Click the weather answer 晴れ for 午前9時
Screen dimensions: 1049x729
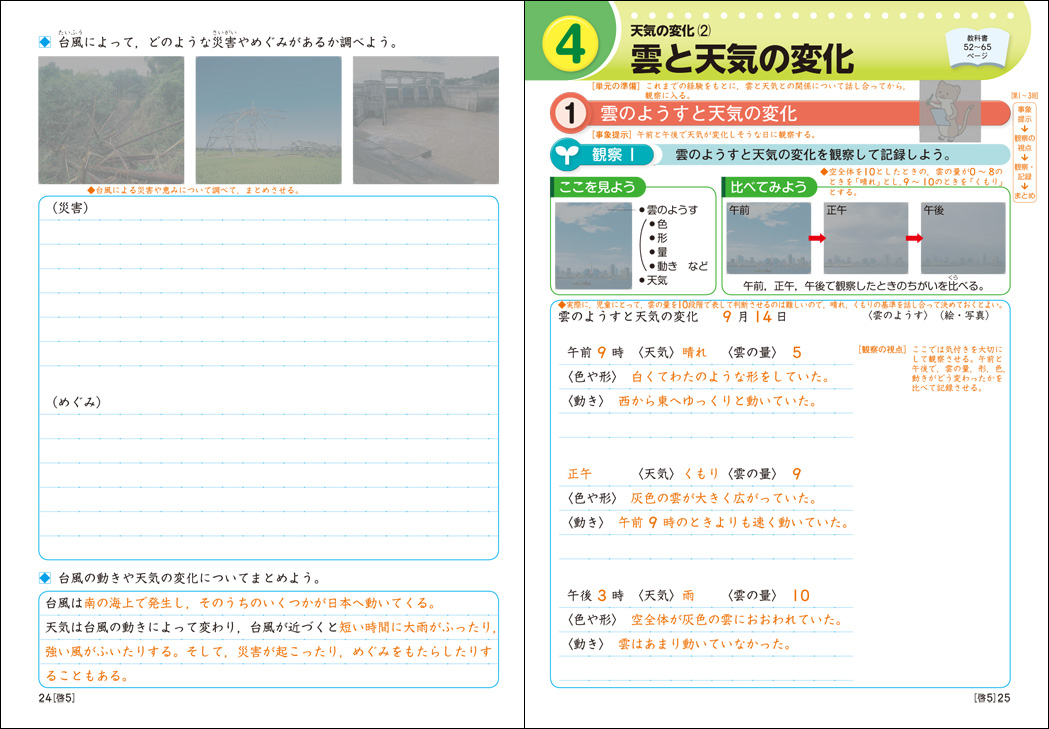(x=694, y=352)
